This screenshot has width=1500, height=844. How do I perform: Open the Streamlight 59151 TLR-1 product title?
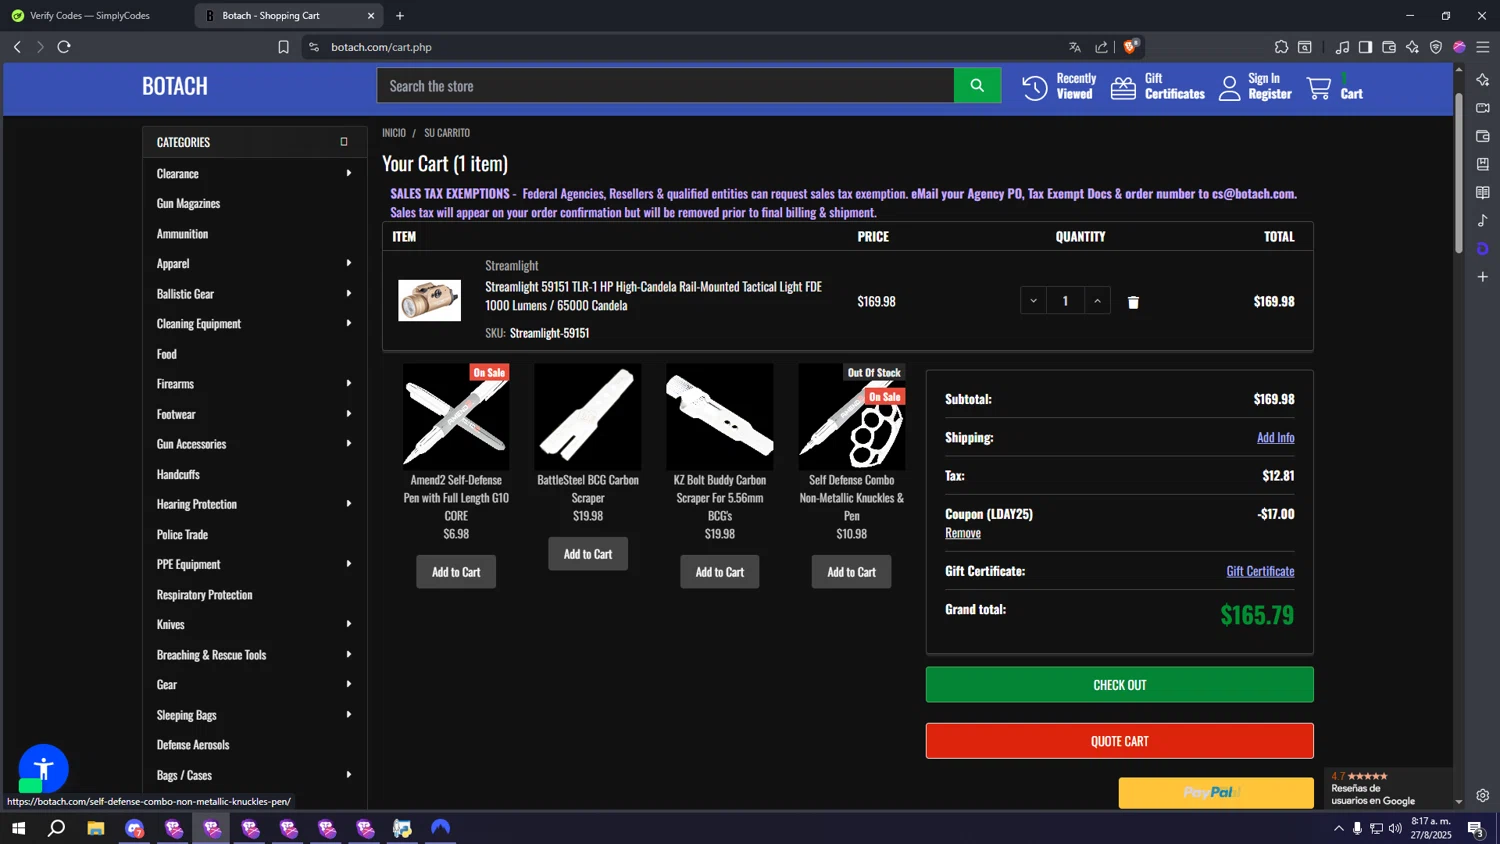coord(654,296)
